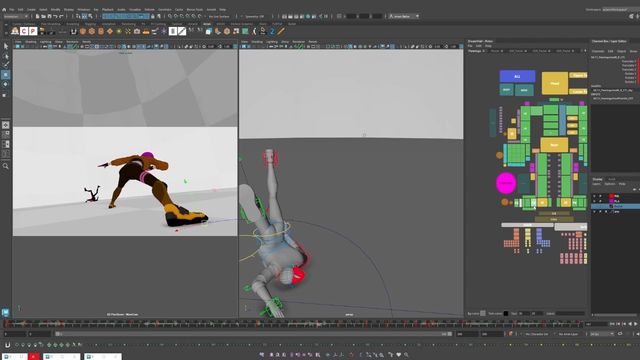640x360 pixels.
Task: Open the Playback menu
Action: tap(108, 9)
